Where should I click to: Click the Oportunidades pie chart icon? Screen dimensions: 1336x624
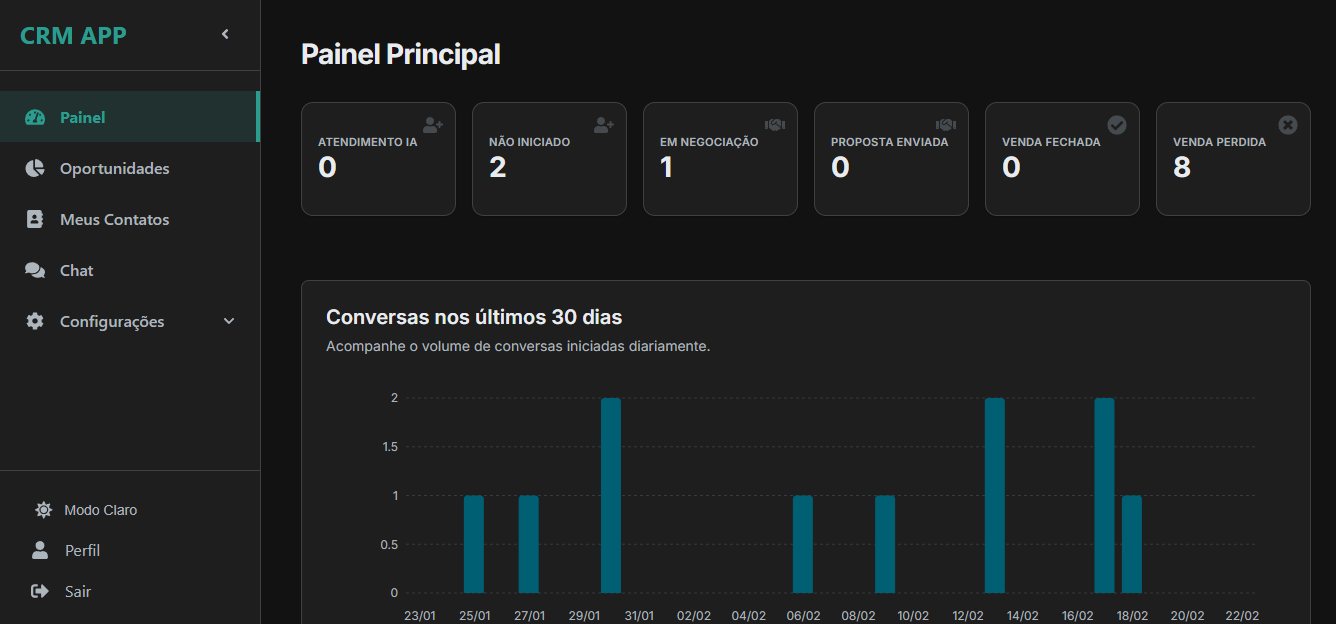coord(35,168)
